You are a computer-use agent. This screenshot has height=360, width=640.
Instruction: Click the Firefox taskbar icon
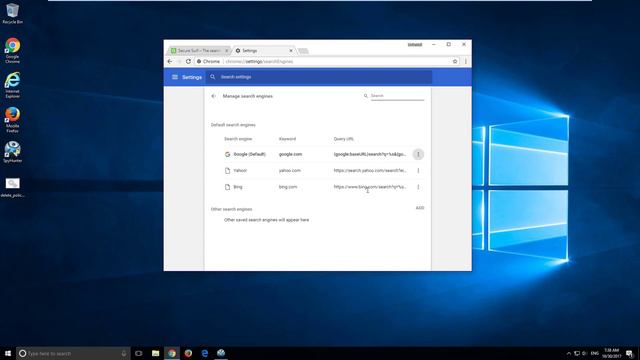click(x=188, y=353)
